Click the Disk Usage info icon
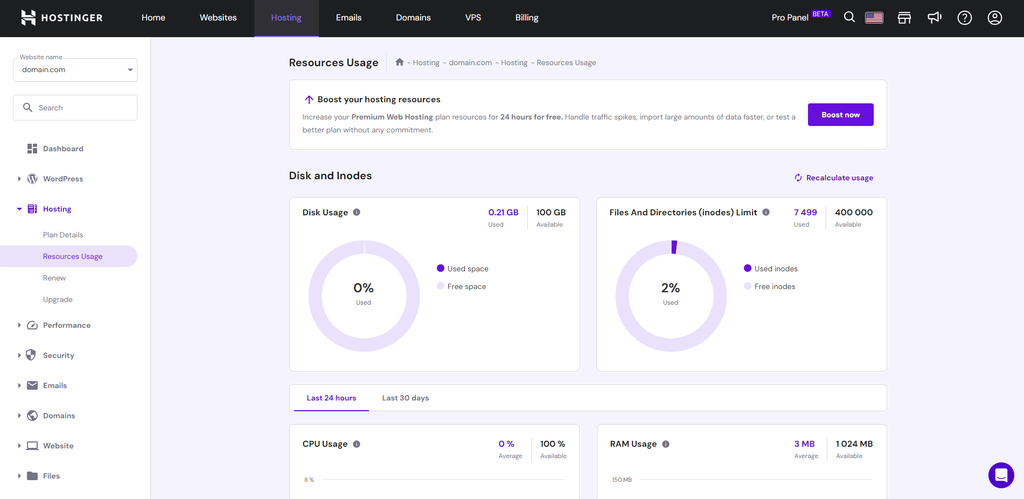 tap(357, 212)
